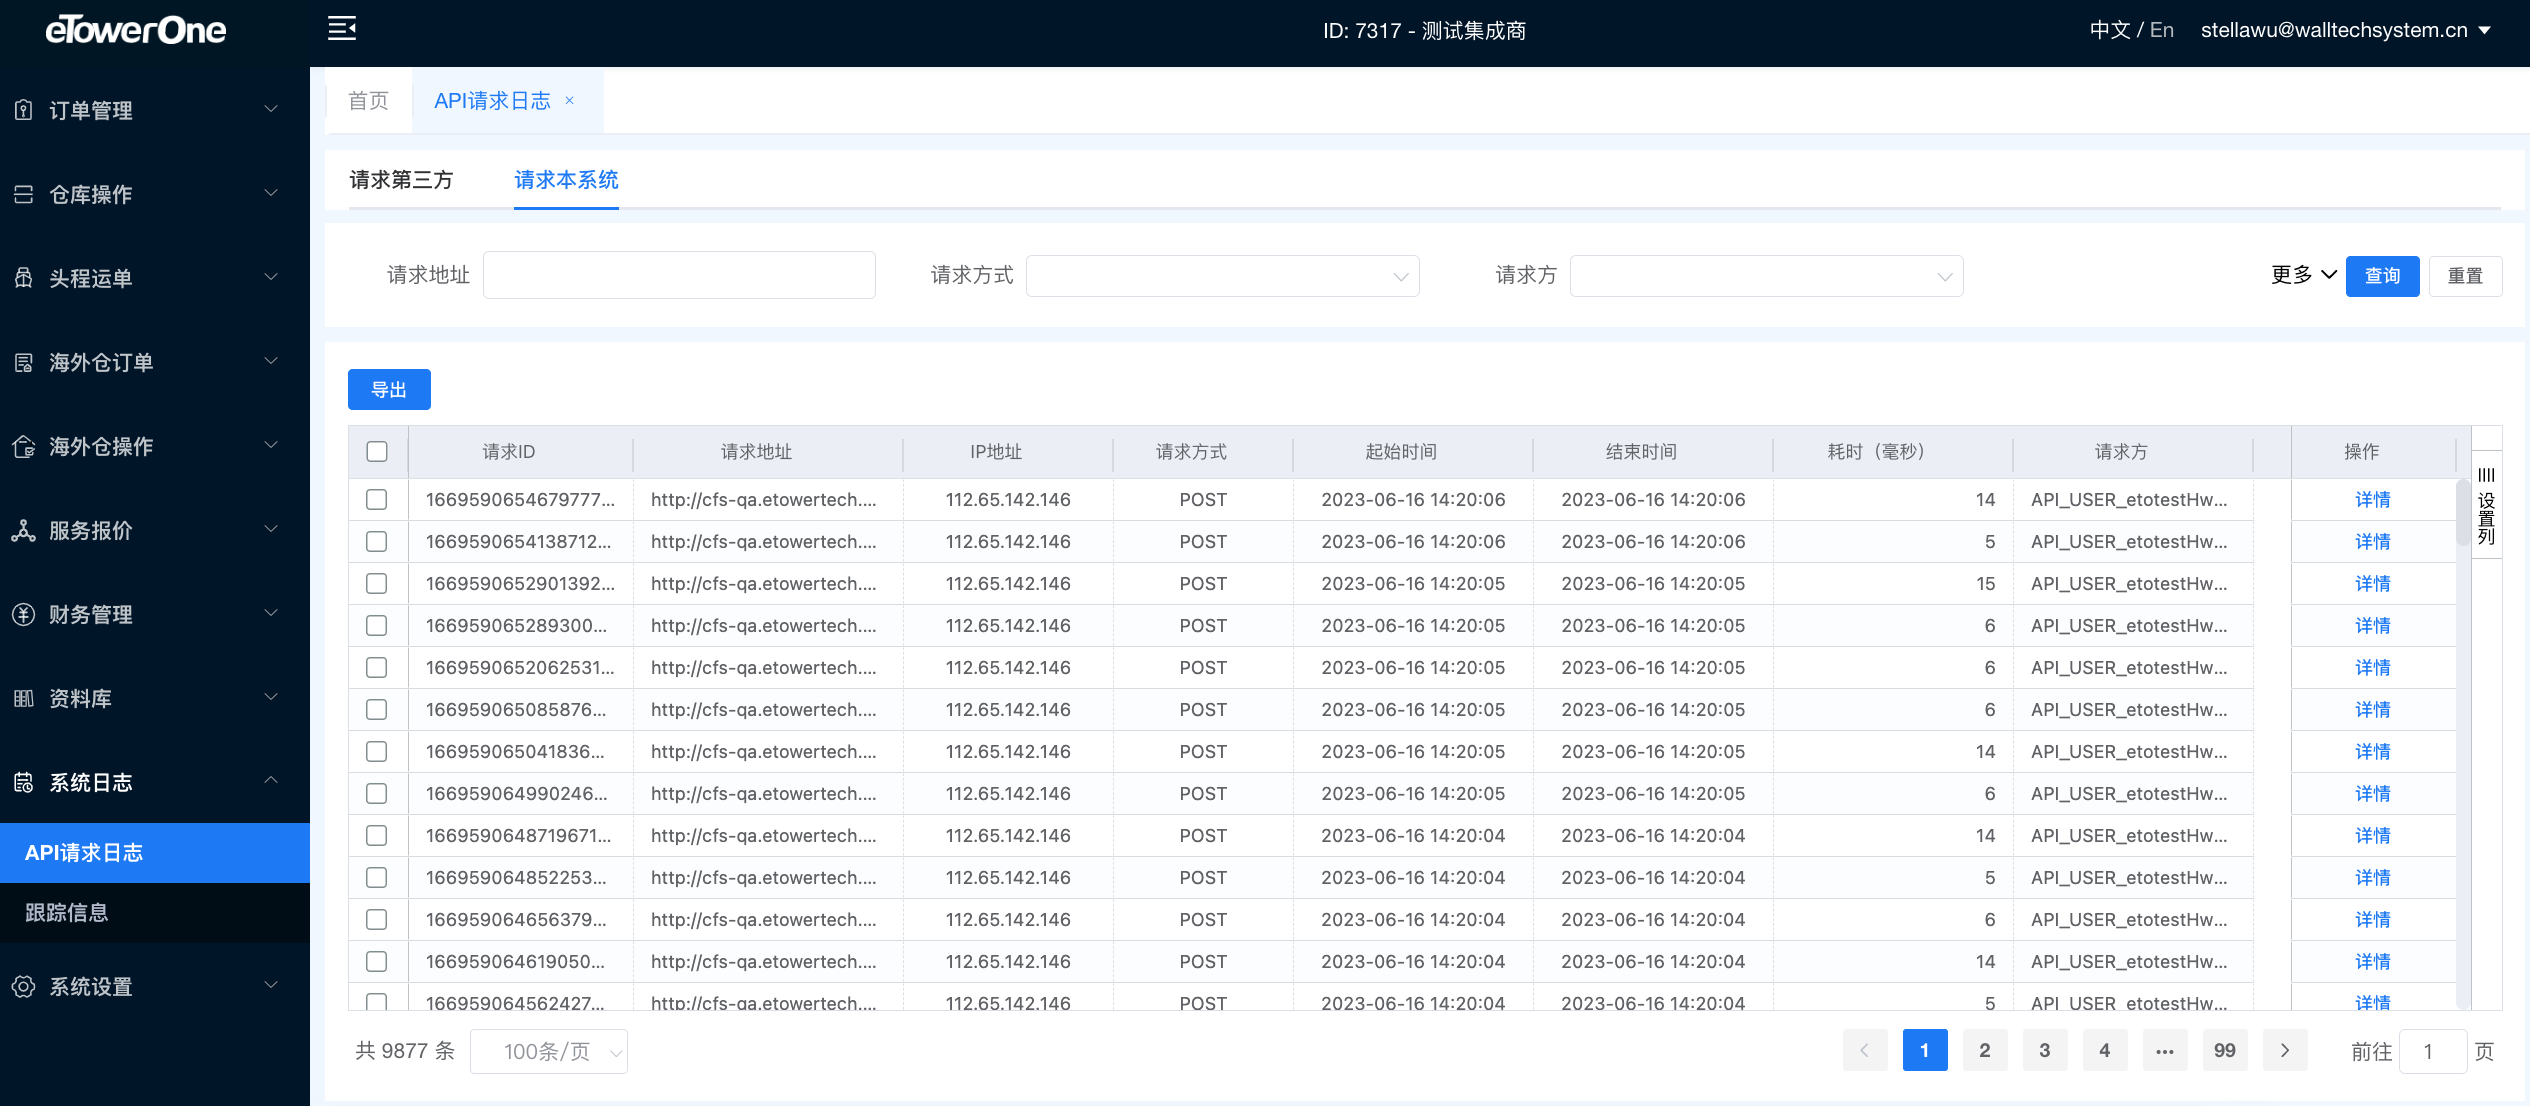Click the 财务管理 yen icon

click(24, 614)
